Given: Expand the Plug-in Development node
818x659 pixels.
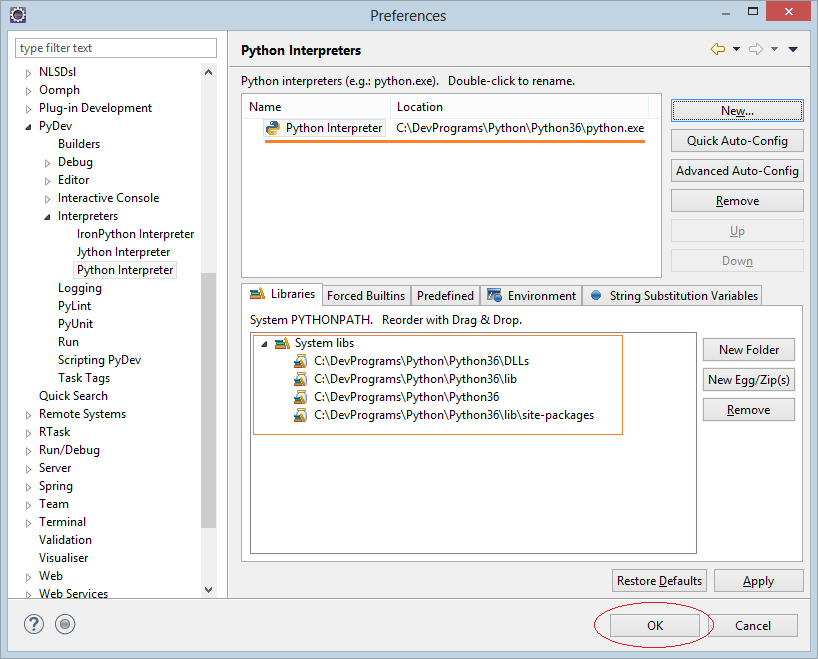Looking at the screenshot, I should coord(28,109).
